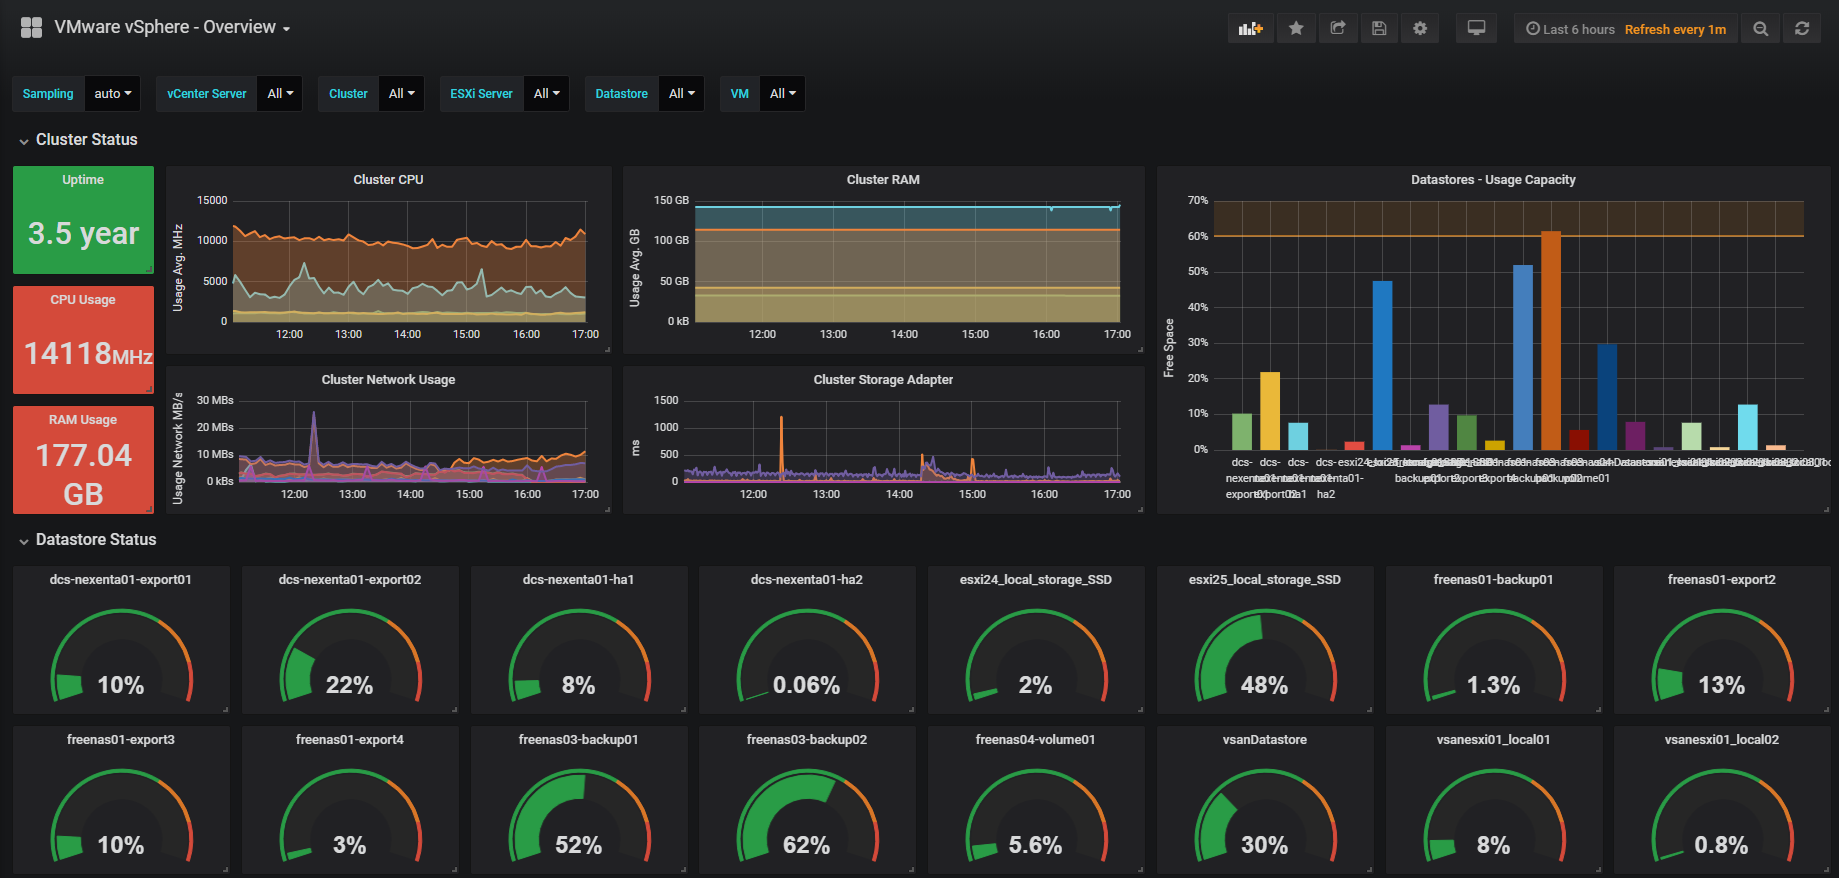Click freenas01-export2 panel title

click(x=1722, y=580)
